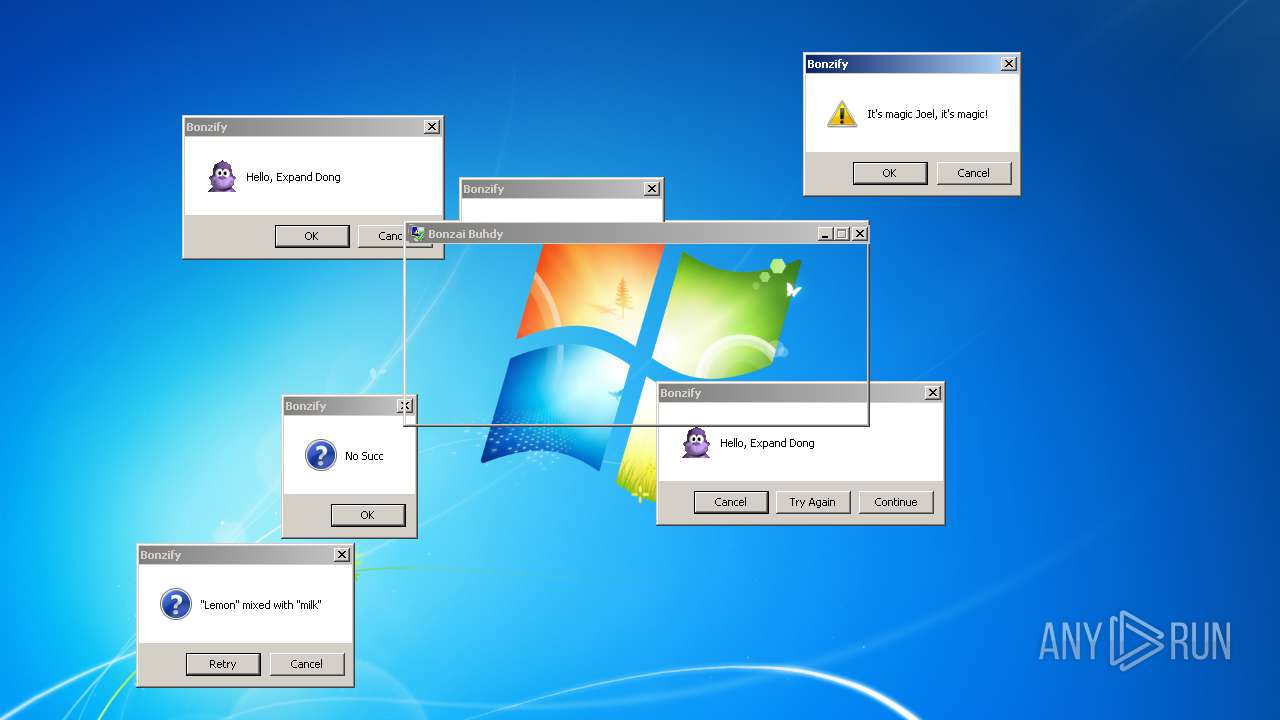Click the "It's magic Joel, it's magic!" message
This screenshot has height=720, width=1280.
[927, 114]
